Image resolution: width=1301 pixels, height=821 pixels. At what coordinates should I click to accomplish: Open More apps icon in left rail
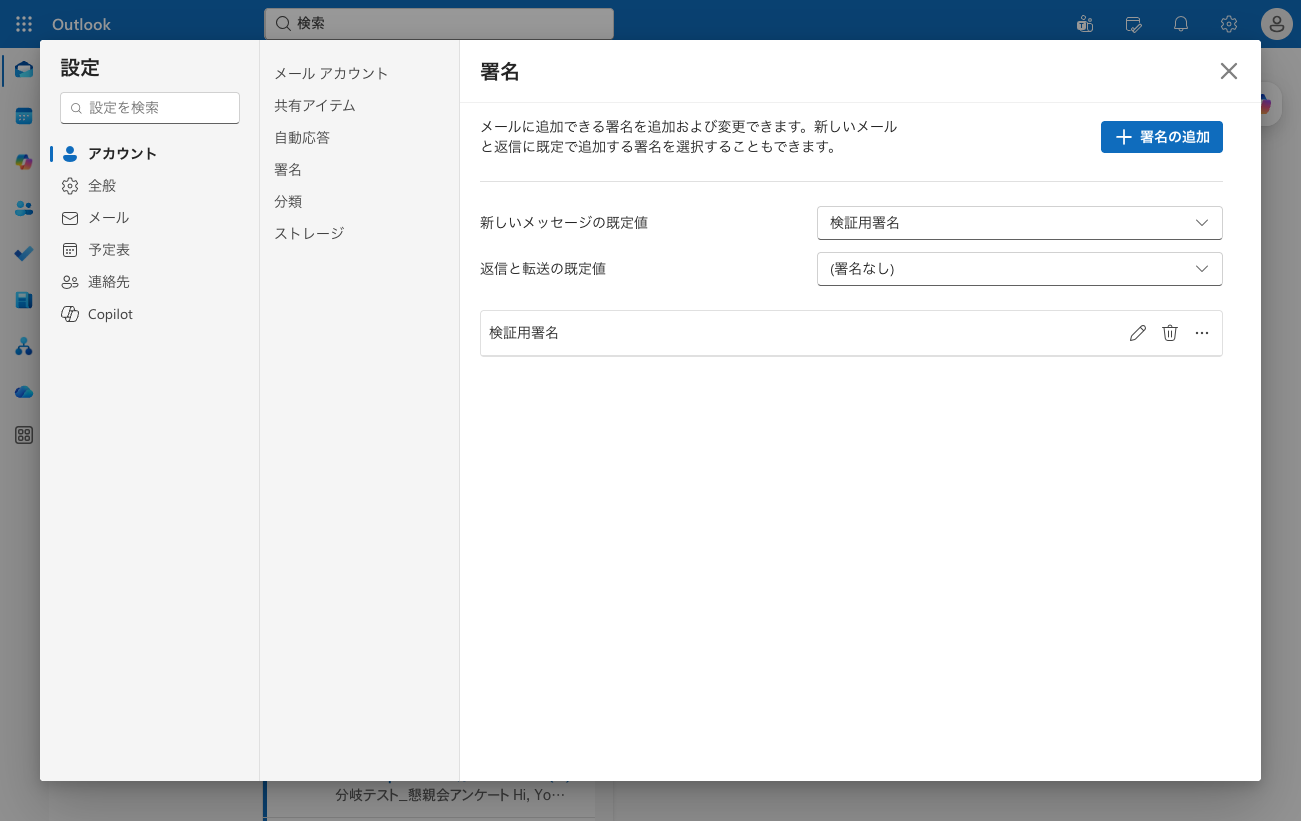pyautogui.click(x=24, y=435)
